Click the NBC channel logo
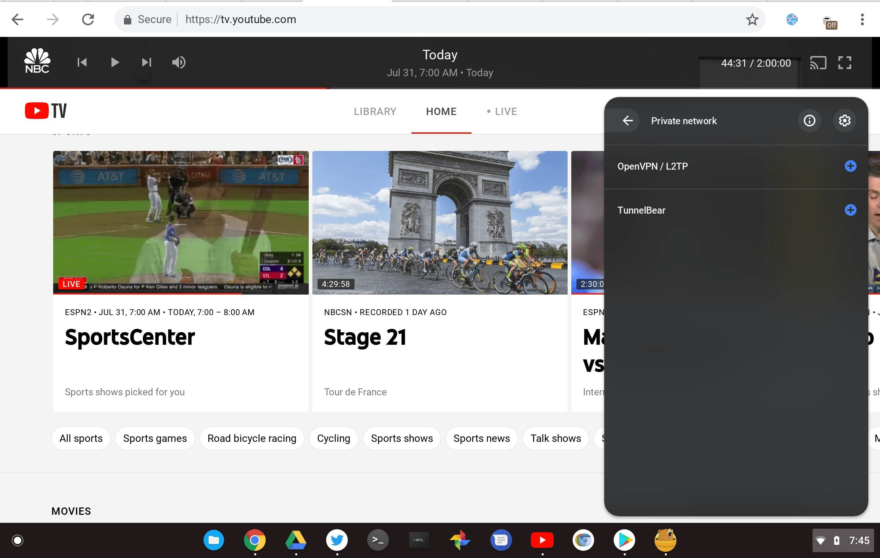The image size is (880, 558). 37,61
